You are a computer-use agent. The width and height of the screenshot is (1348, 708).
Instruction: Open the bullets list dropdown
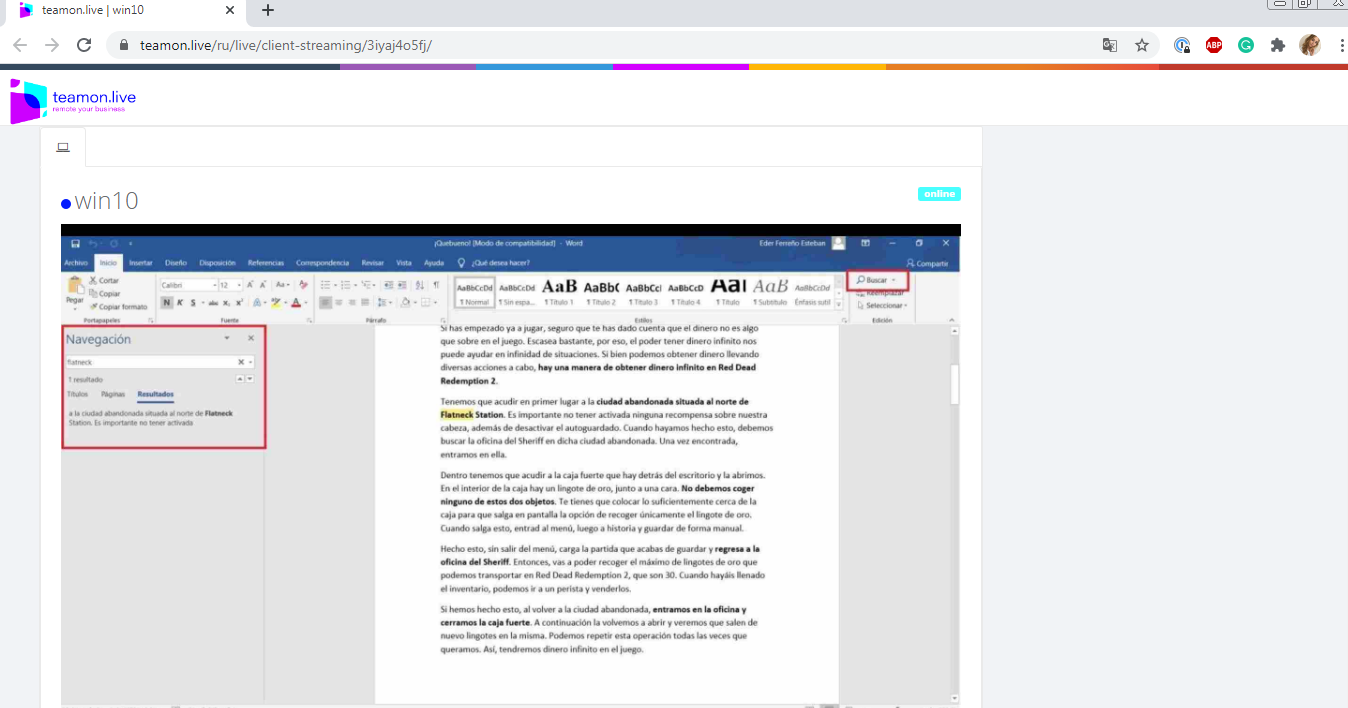point(335,285)
